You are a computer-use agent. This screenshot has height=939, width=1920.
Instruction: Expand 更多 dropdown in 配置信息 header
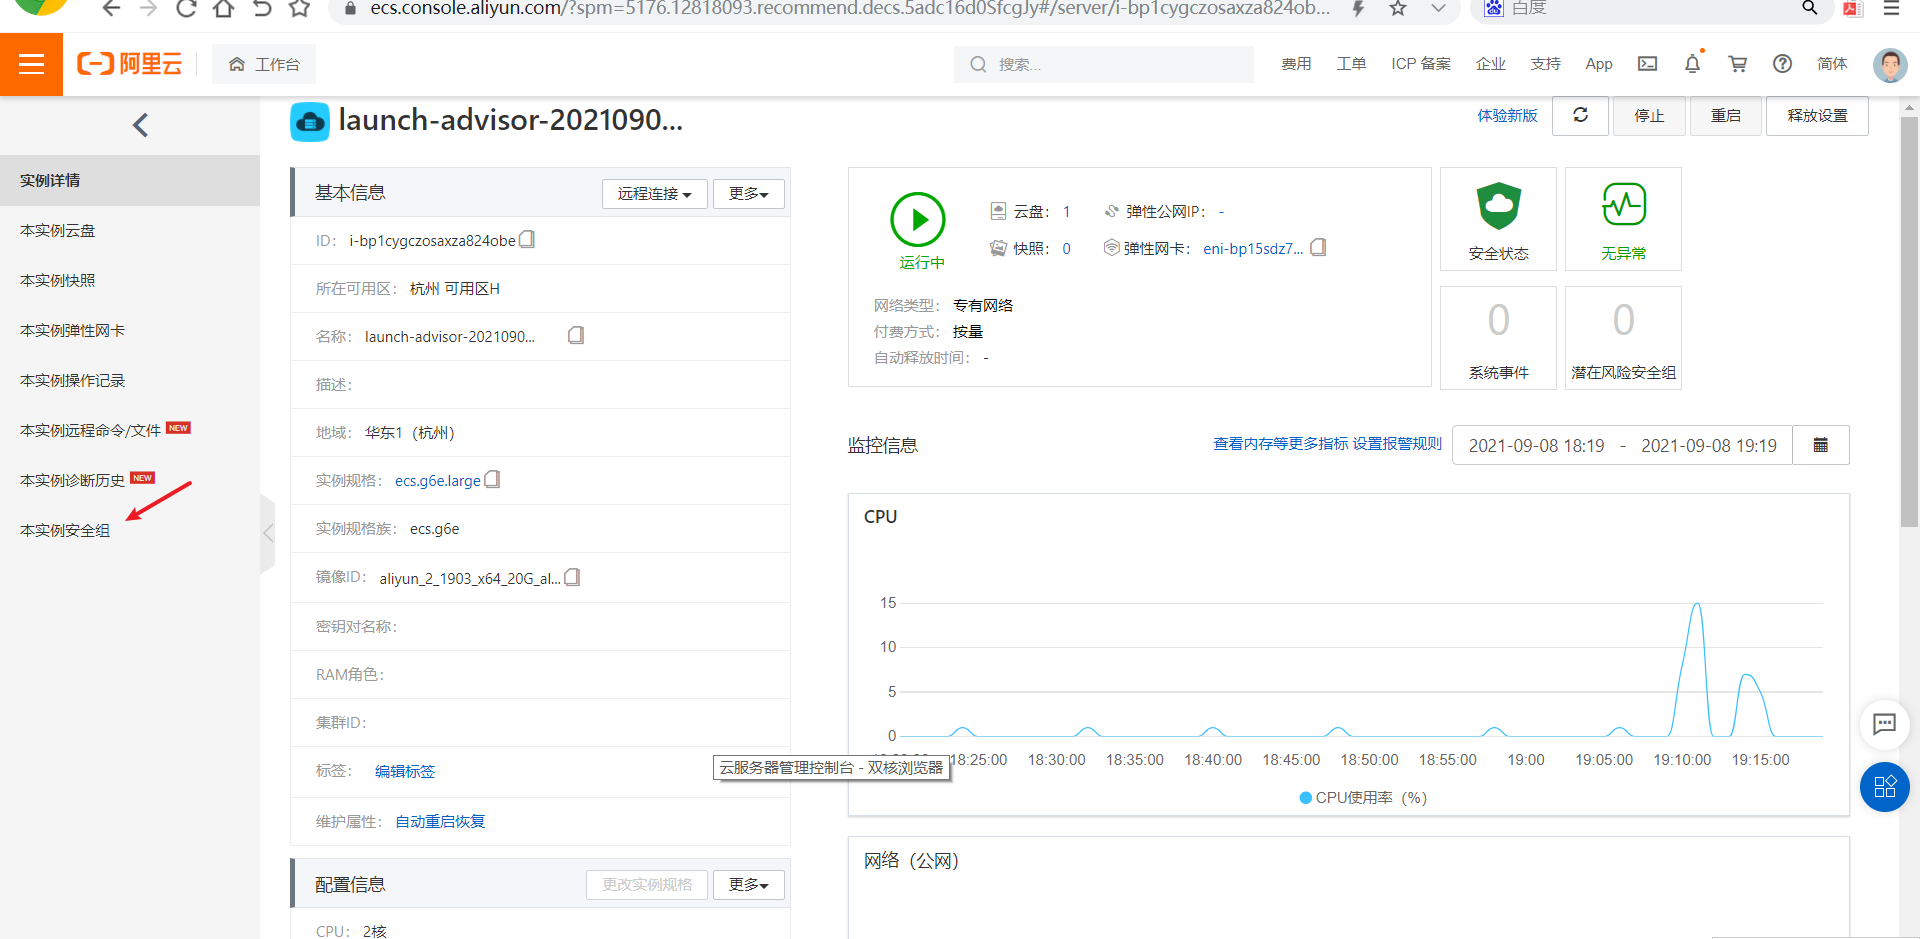pyautogui.click(x=748, y=885)
